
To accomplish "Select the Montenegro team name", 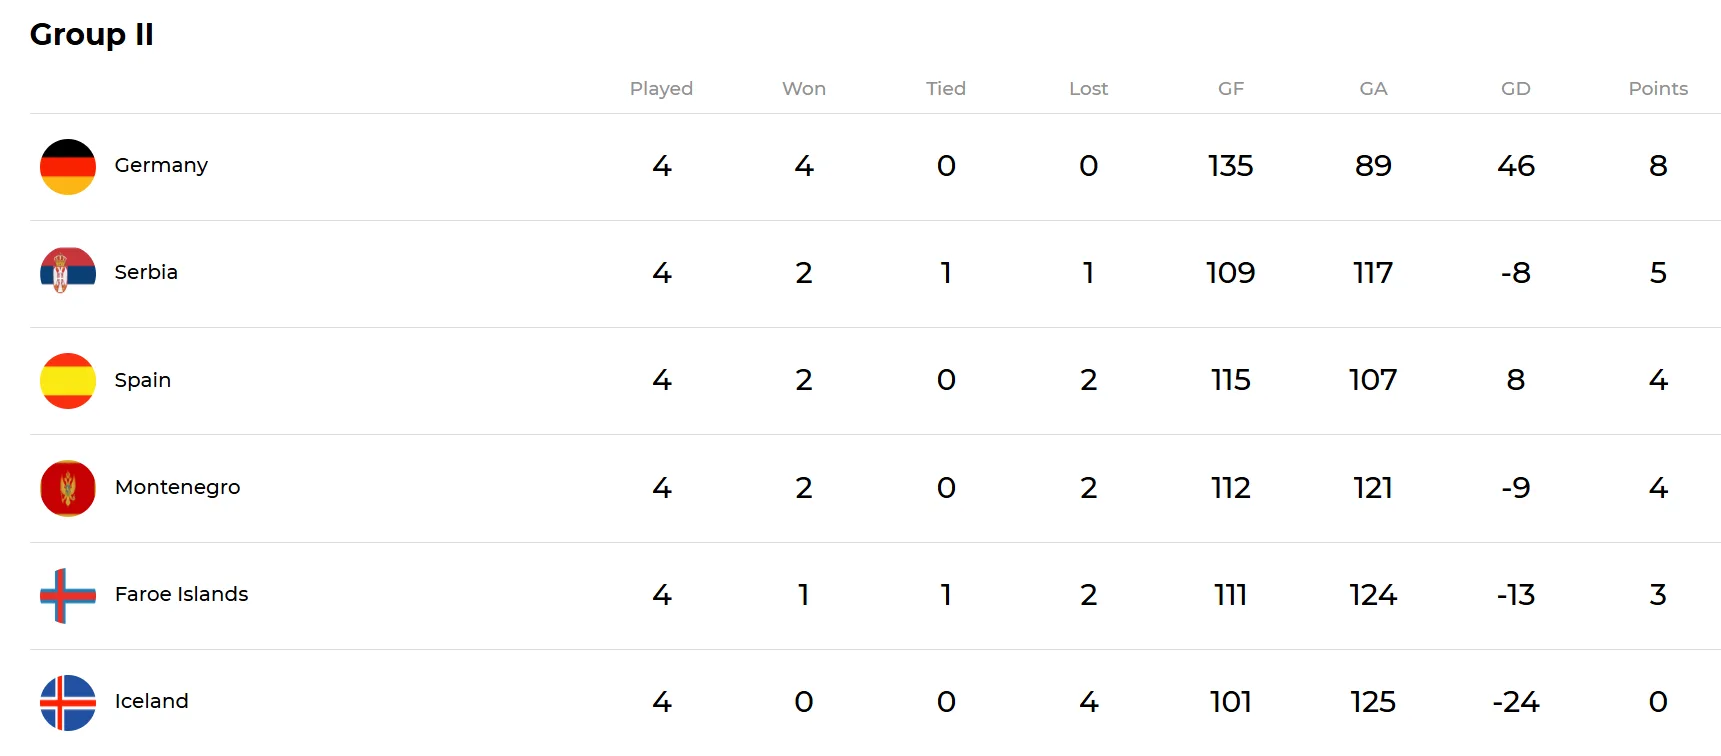I will point(177,487).
